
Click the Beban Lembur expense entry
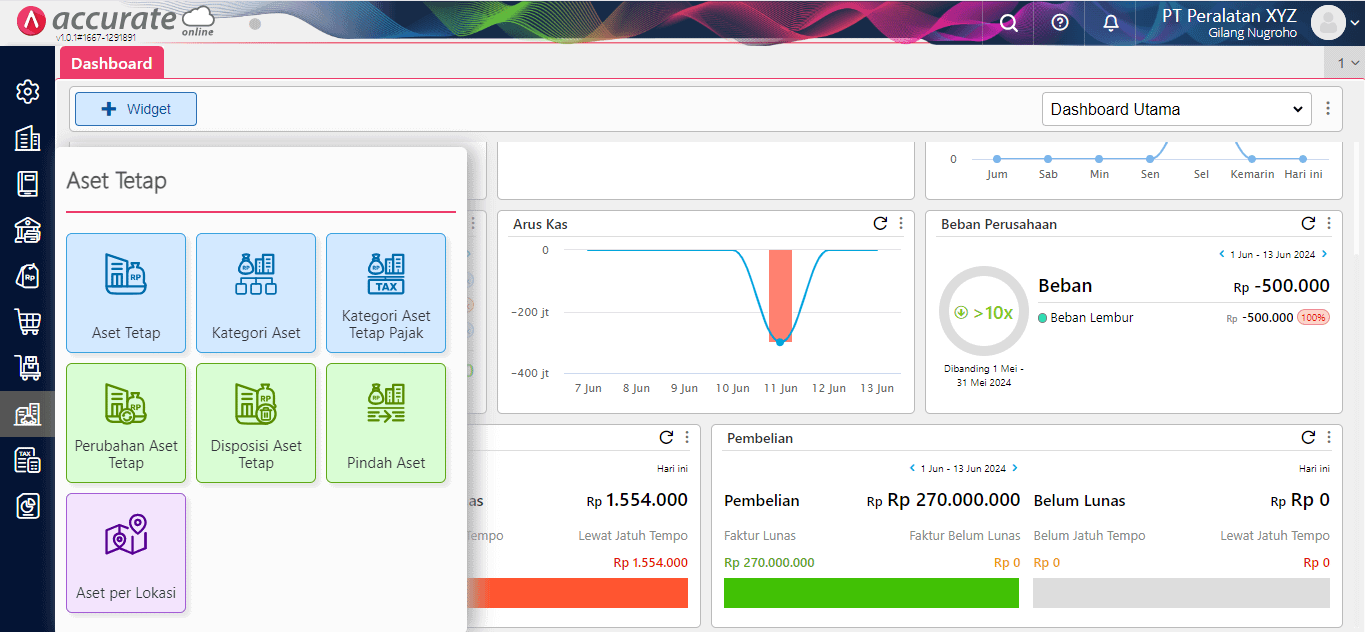1092,318
